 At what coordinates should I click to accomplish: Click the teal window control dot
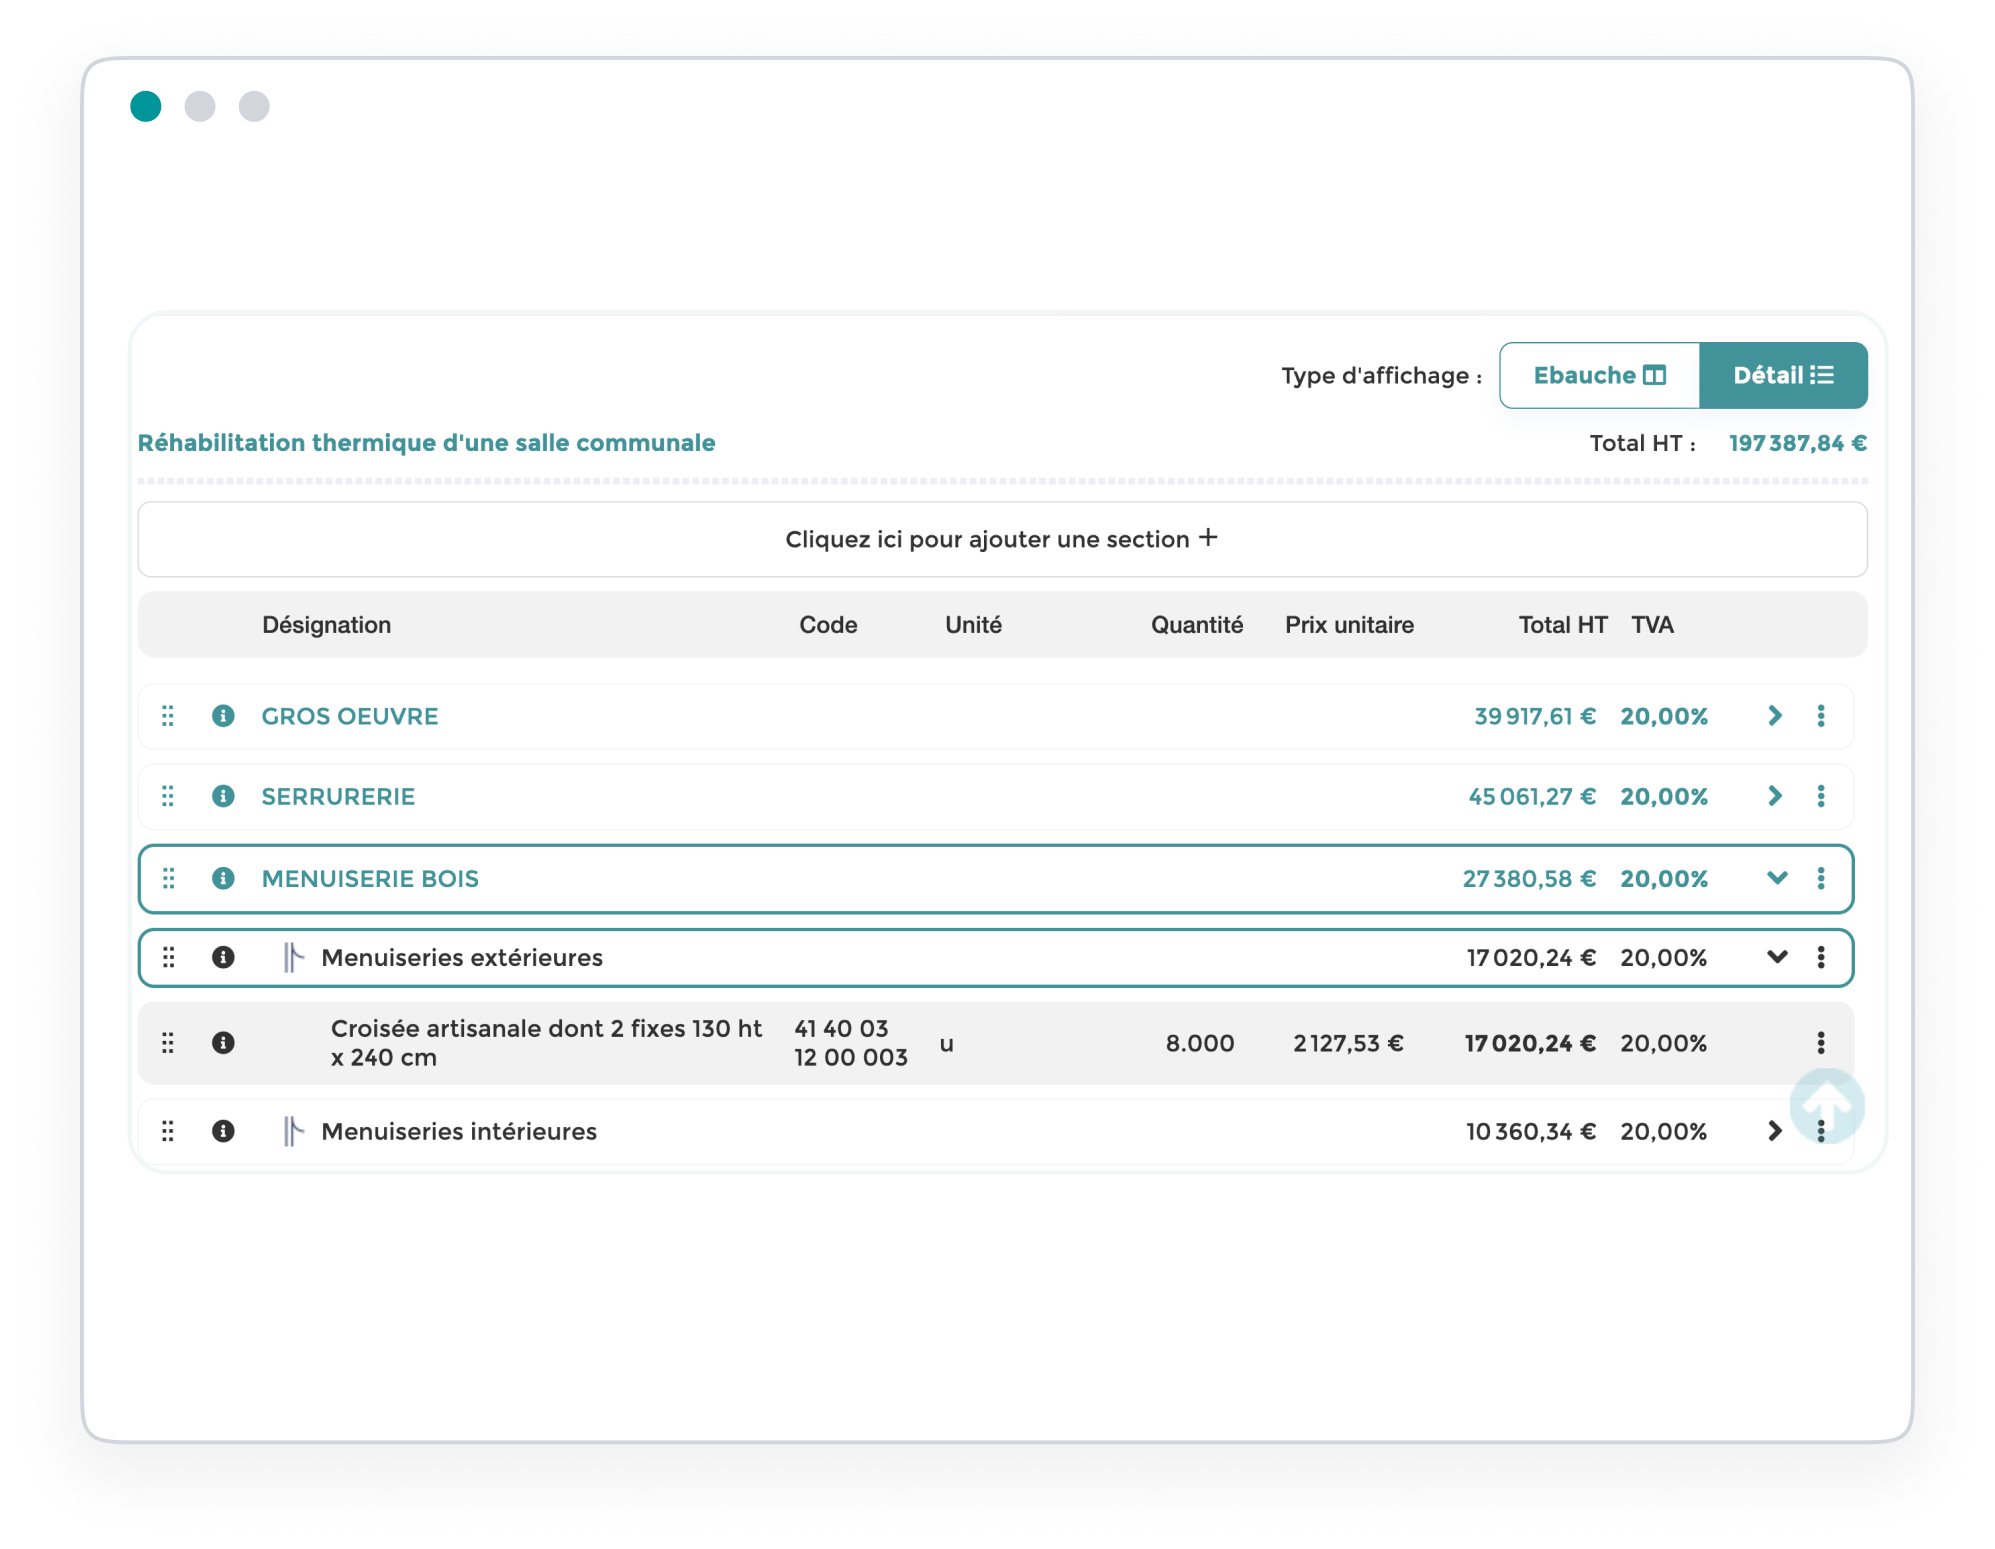point(146,106)
